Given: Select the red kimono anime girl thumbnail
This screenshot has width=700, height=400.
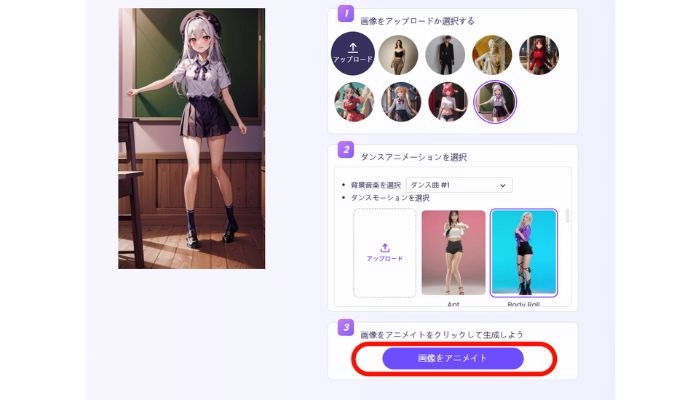Looking at the screenshot, I should point(354,101).
